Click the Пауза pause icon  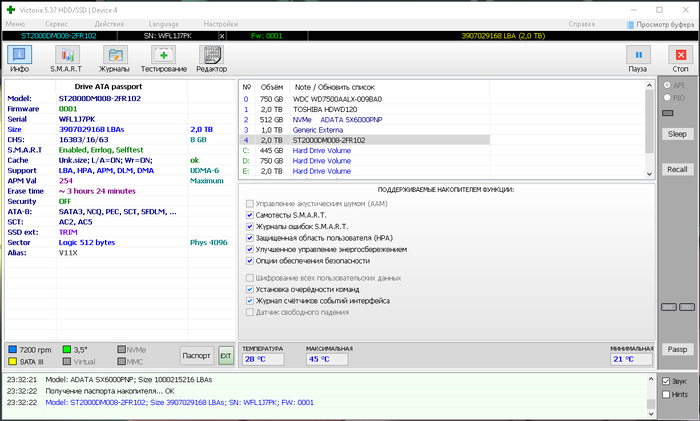point(638,55)
